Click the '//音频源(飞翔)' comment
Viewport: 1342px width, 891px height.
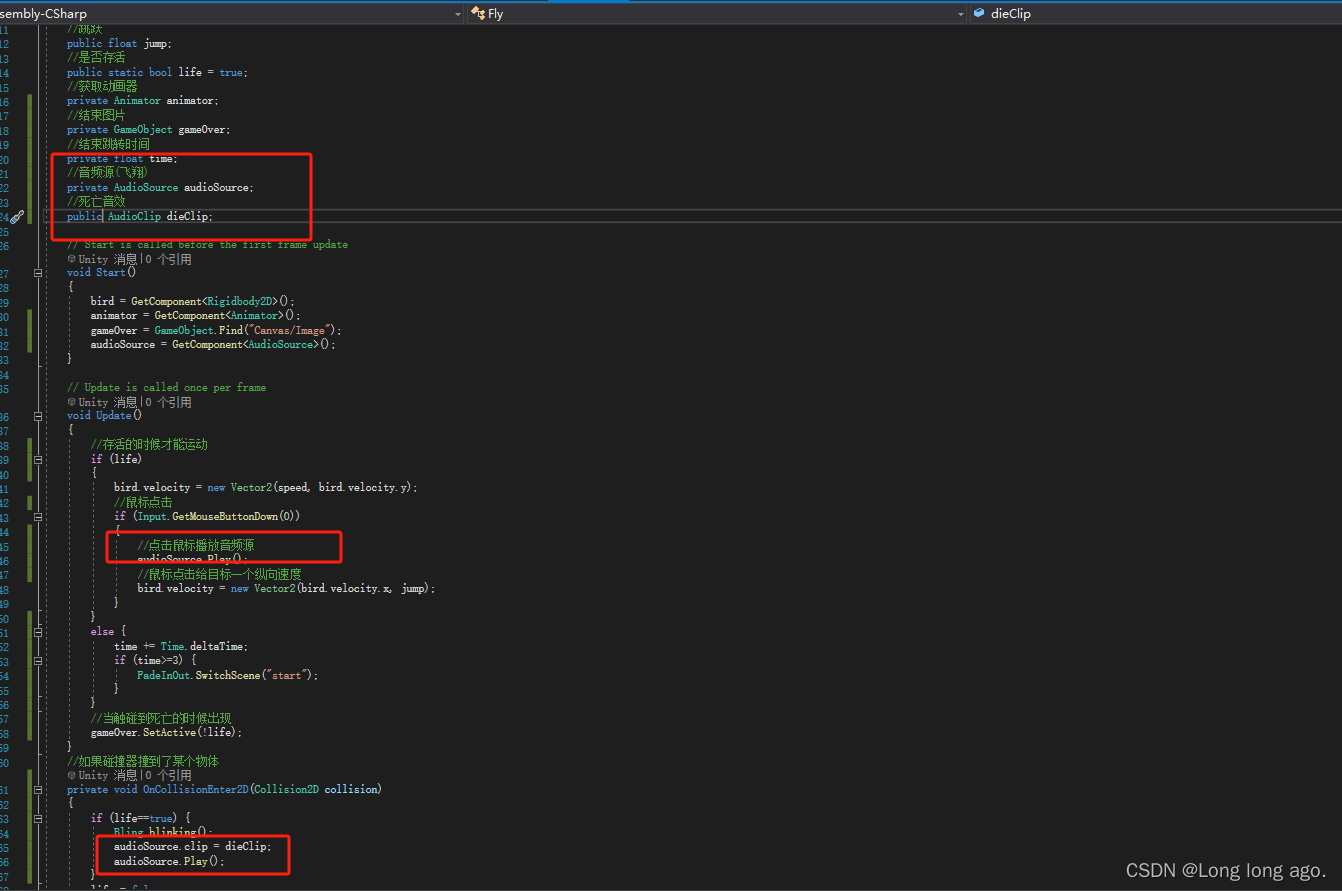107,172
